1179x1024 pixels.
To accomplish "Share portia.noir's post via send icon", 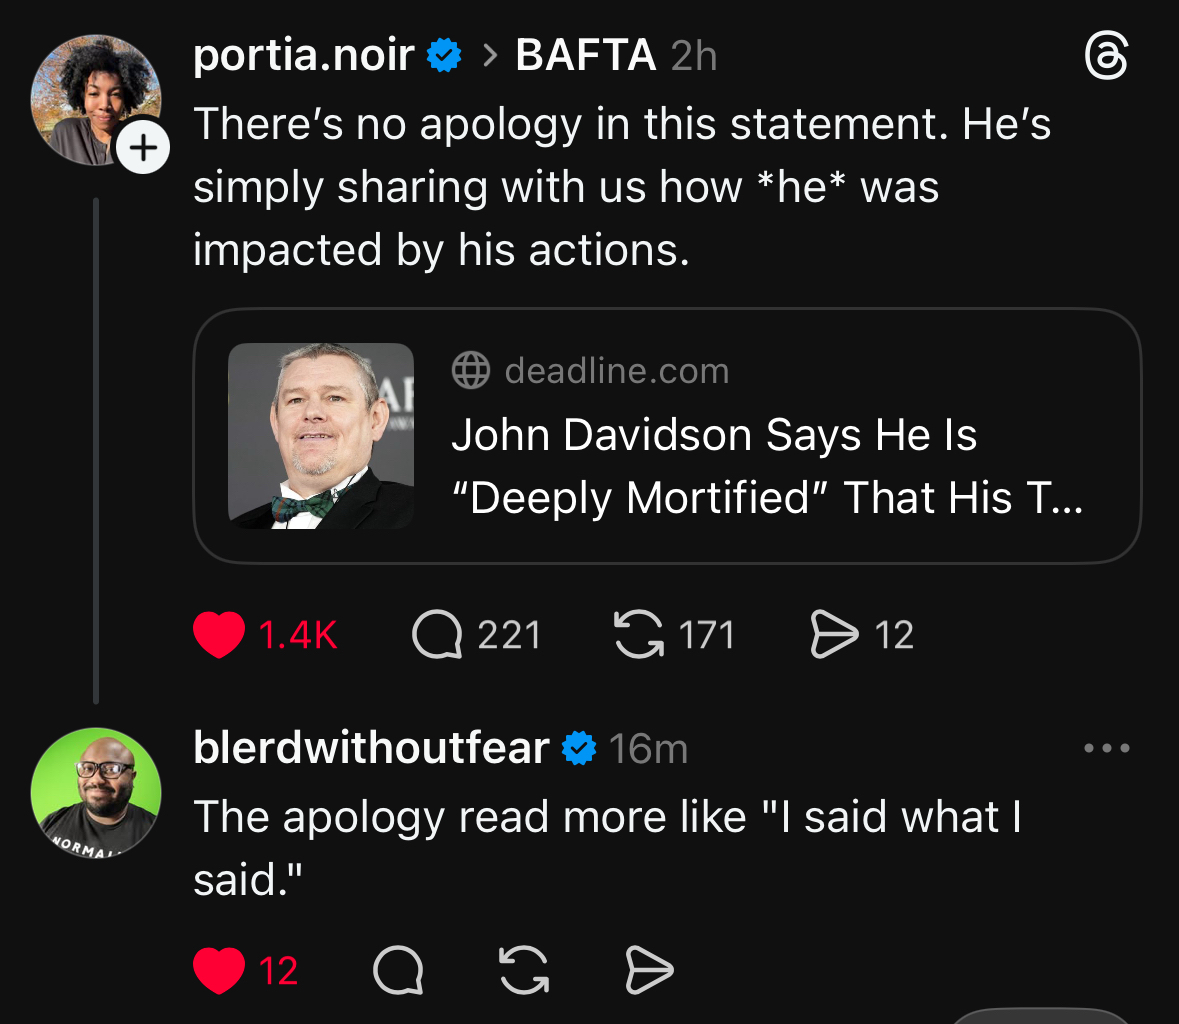I will click(x=834, y=635).
